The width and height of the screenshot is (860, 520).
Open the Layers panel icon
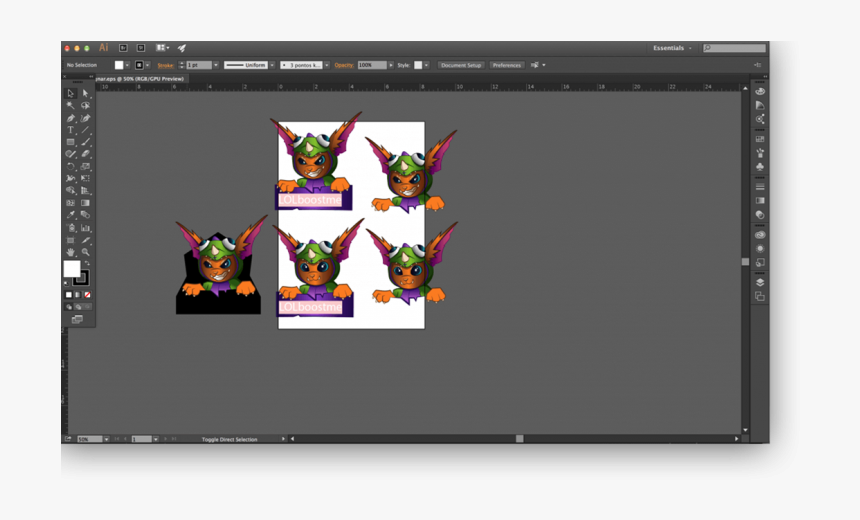click(x=760, y=282)
